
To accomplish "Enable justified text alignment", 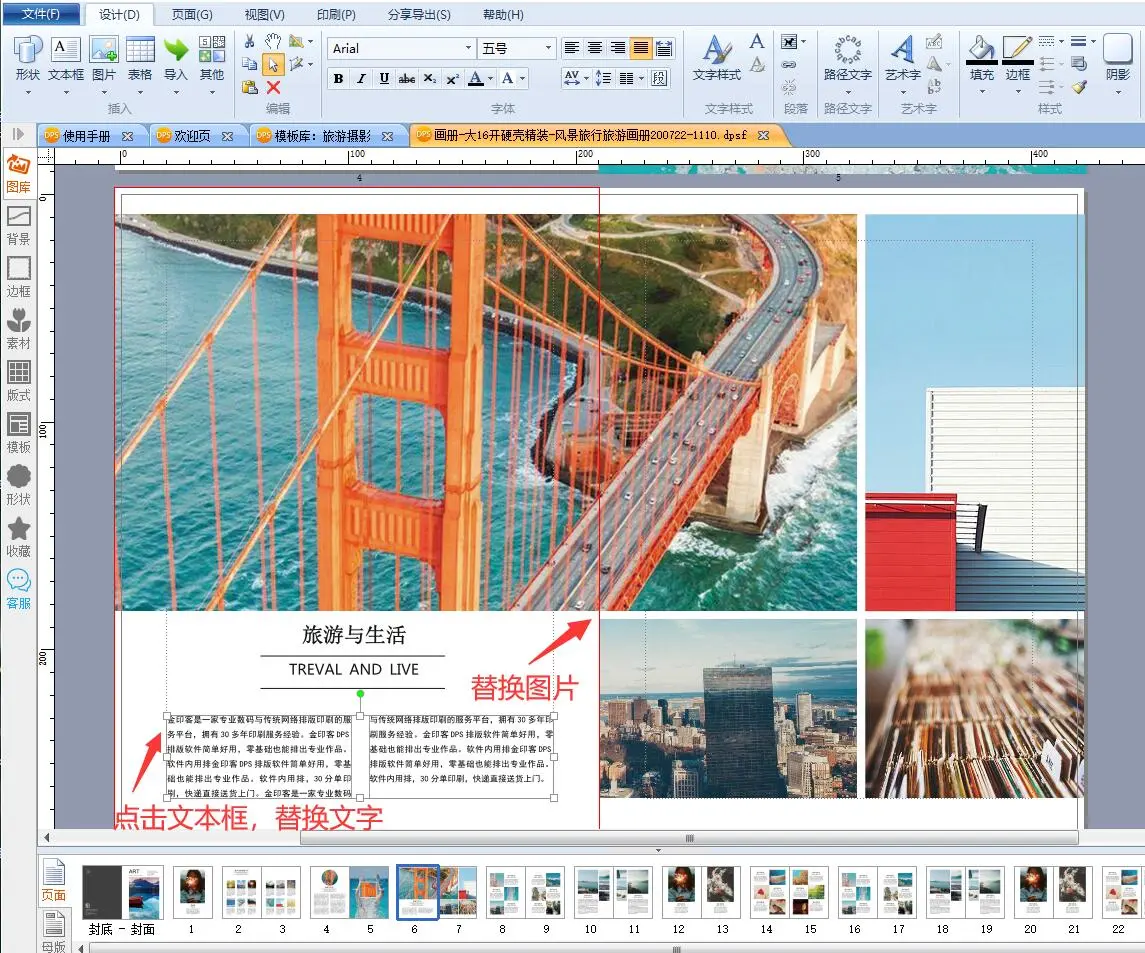I will tap(641, 48).
